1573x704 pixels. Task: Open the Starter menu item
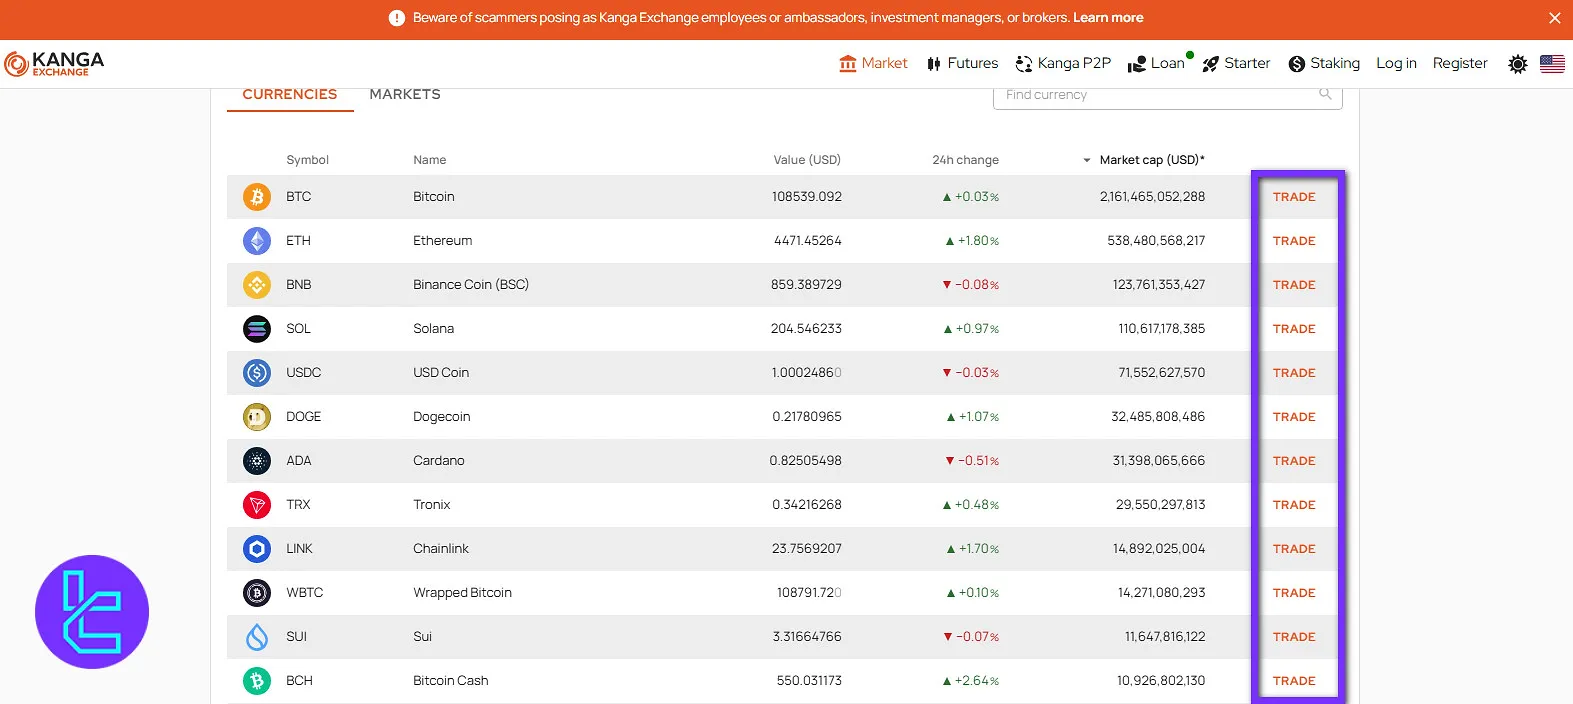click(1236, 63)
